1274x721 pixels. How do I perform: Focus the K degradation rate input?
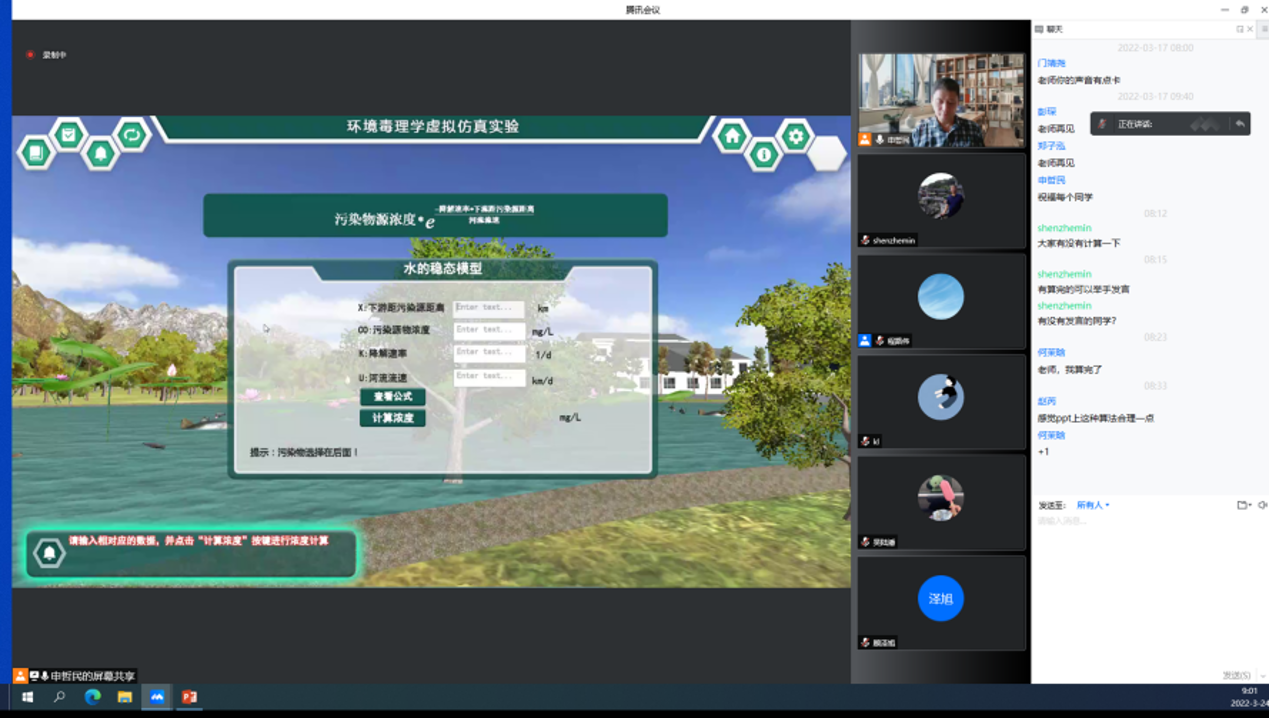(x=489, y=353)
